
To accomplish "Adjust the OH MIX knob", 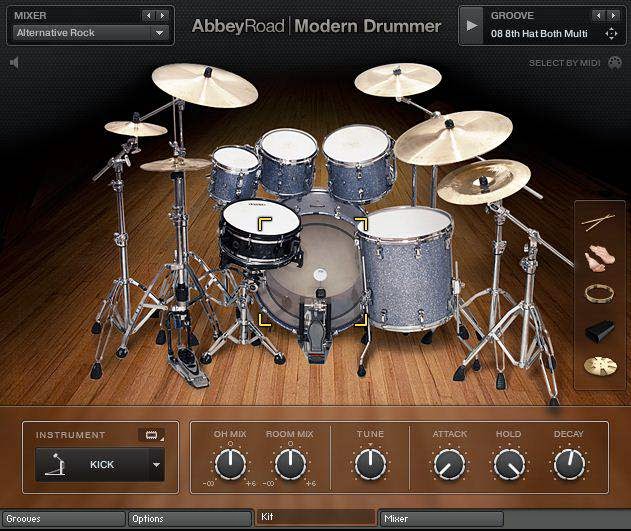I will pos(230,464).
